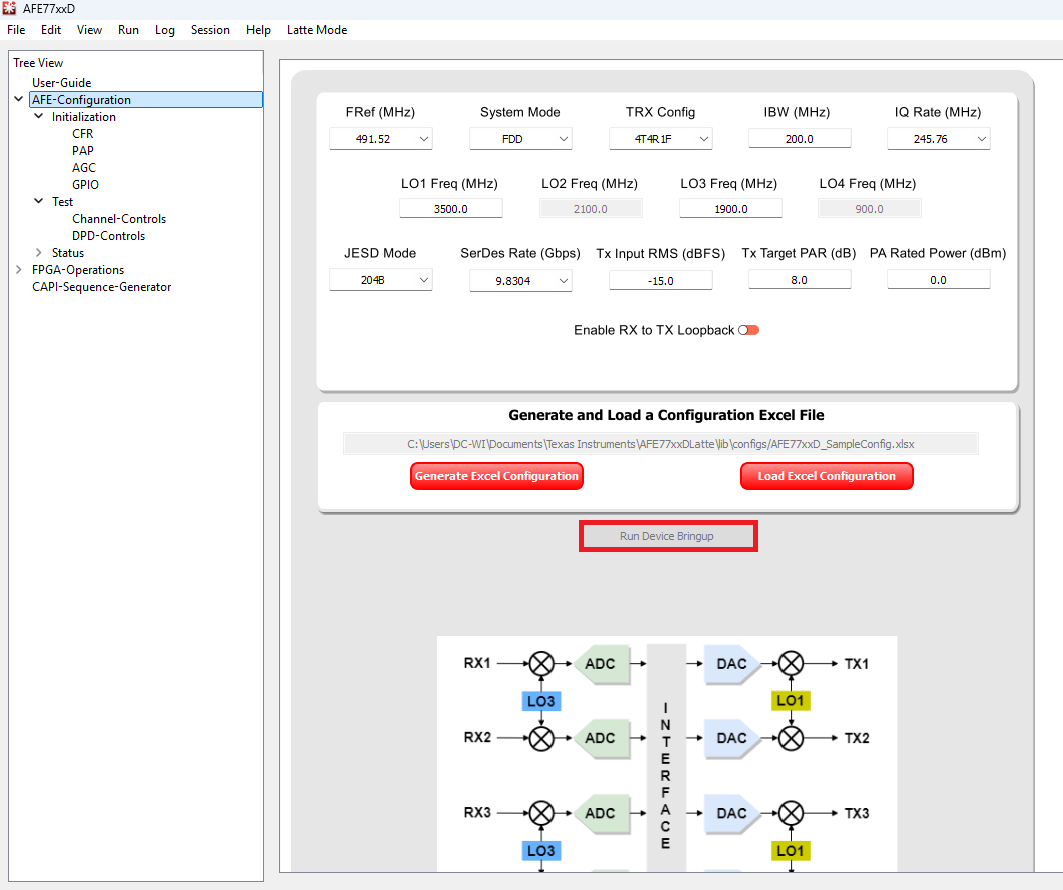
Task: Collapse the AFE-Configuration tree node
Action: [x=19, y=100]
